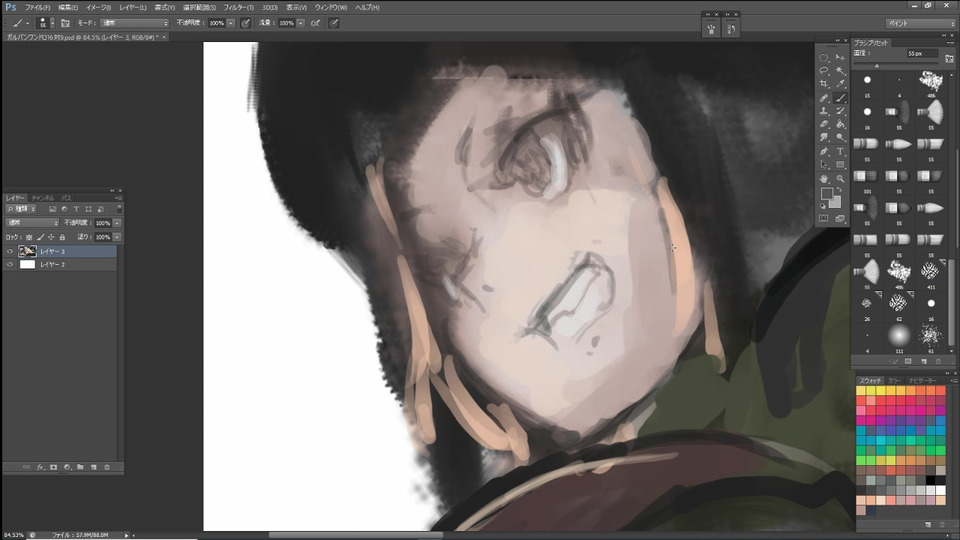
Task: Open the layer blend mode dropdown
Action: click(x=32, y=223)
